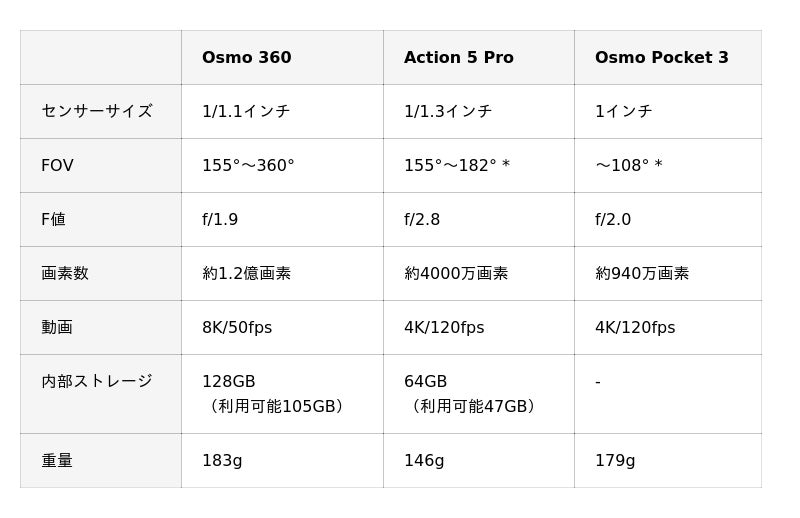800x518 pixels.
Task: Click the 画素数 row label
Action: click(65, 274)
